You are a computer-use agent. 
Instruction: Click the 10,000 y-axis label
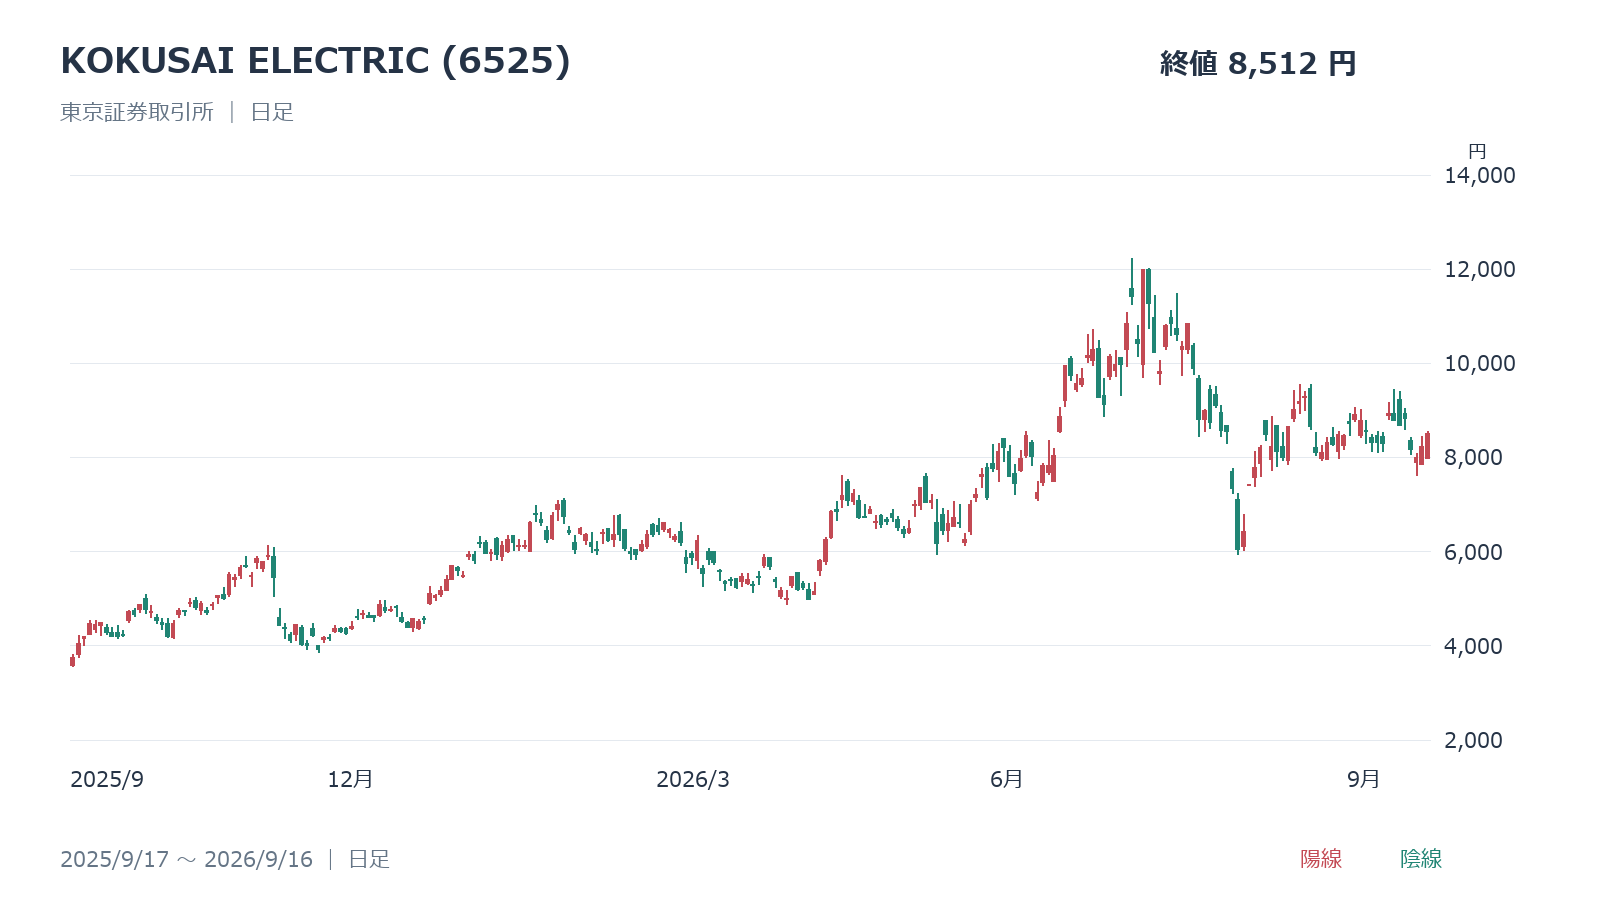click(1480, 364)
